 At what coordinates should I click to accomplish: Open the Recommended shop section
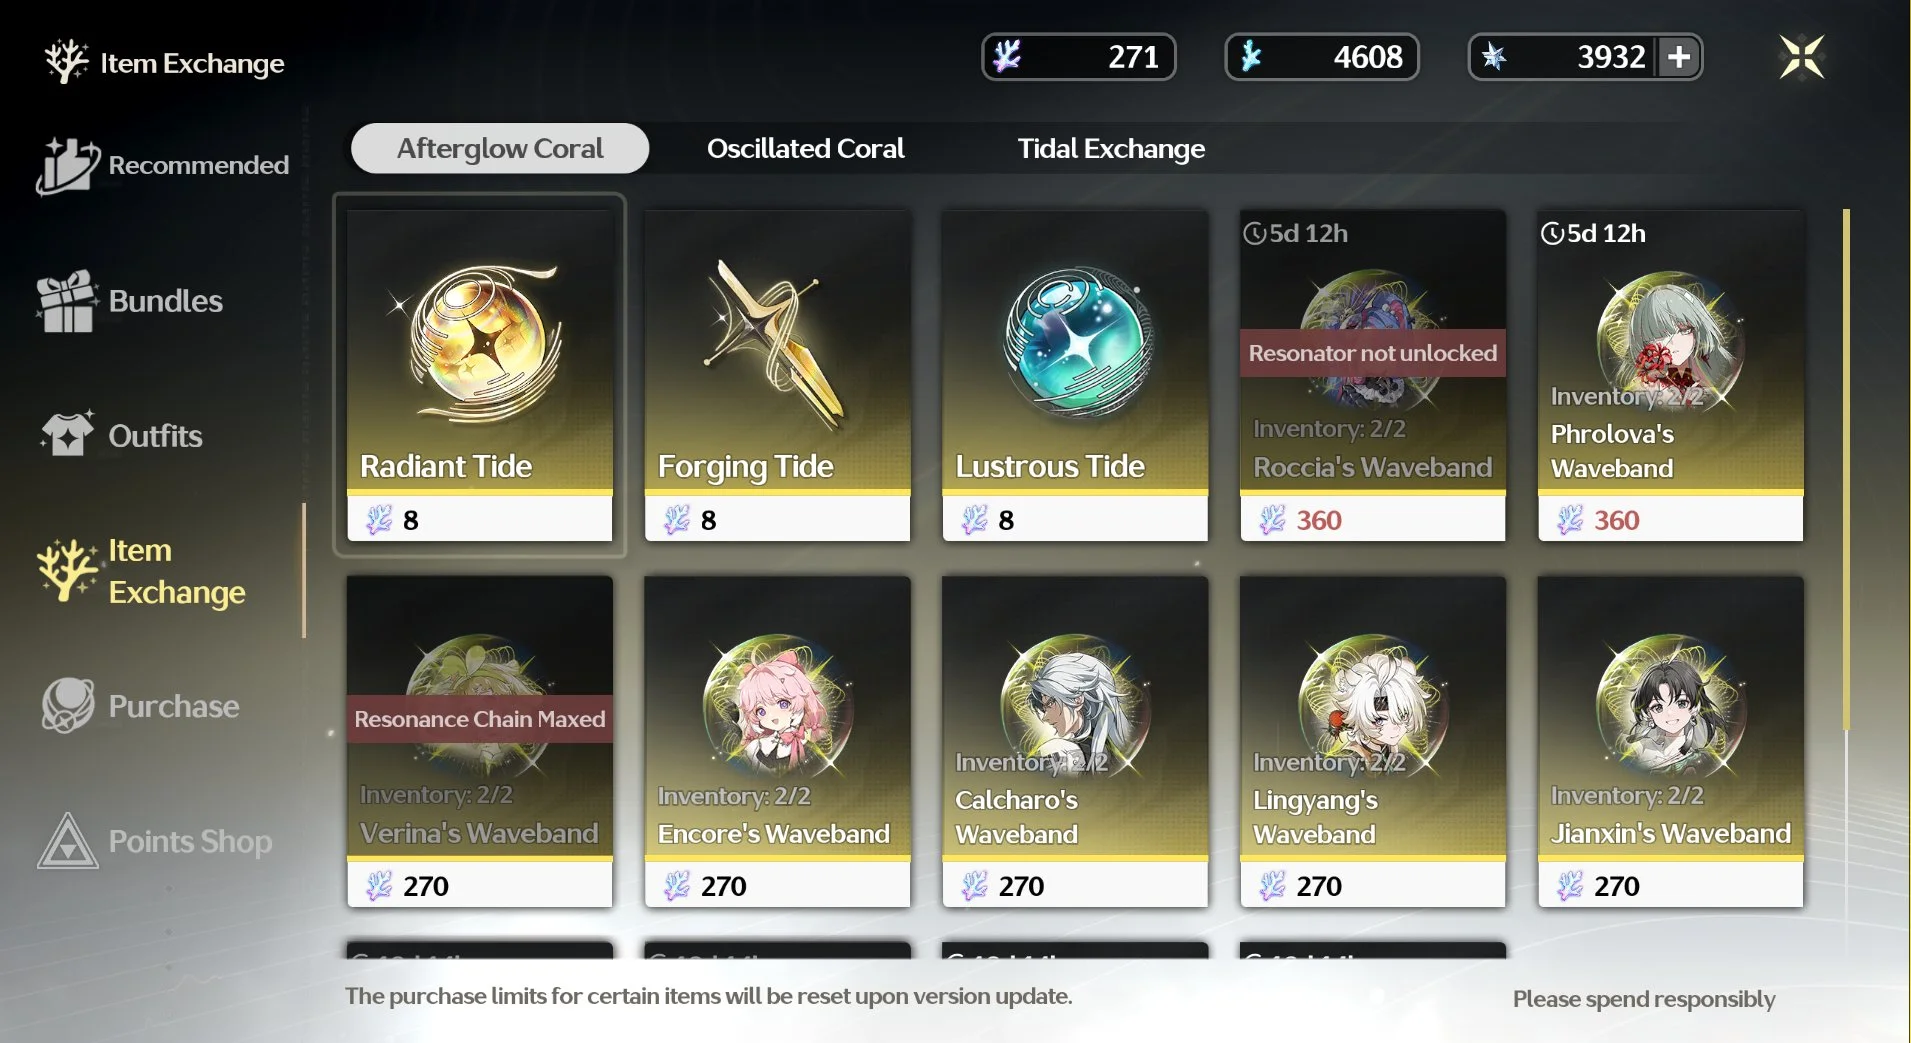click(163, 165)
